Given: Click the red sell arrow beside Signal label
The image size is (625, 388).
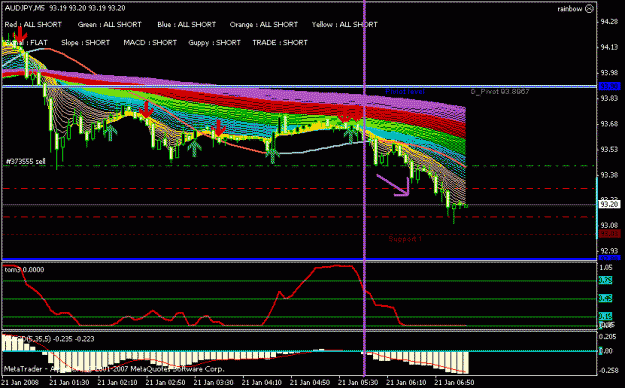Looking at the screenshot, I should coord(20,36).
